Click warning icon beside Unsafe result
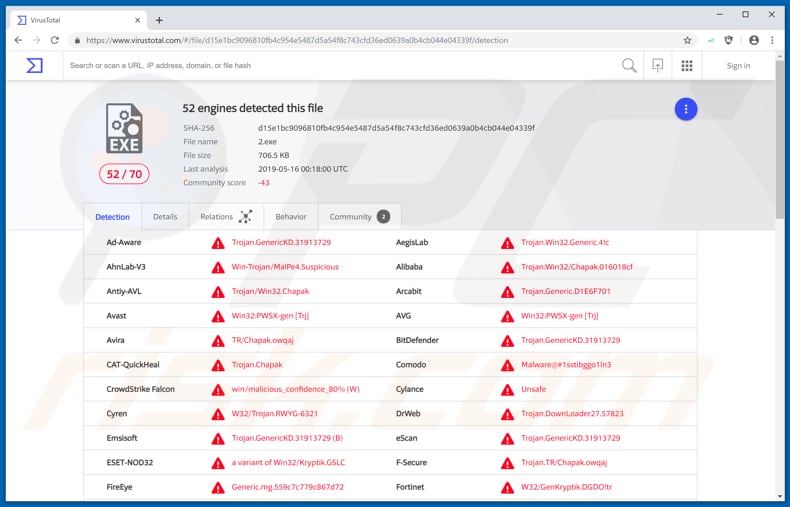The image size is (790, 507). tap(507, 390)
